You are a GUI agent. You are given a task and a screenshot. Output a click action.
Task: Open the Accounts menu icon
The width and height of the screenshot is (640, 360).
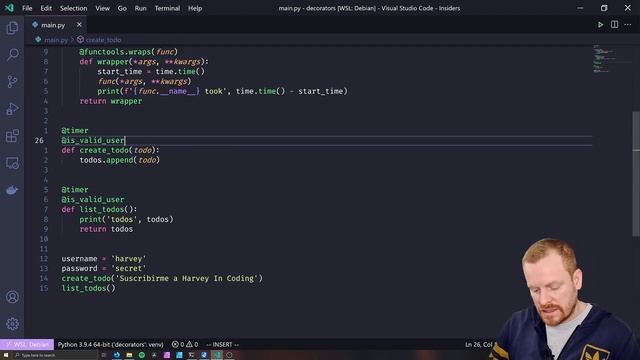click(12, 297)
